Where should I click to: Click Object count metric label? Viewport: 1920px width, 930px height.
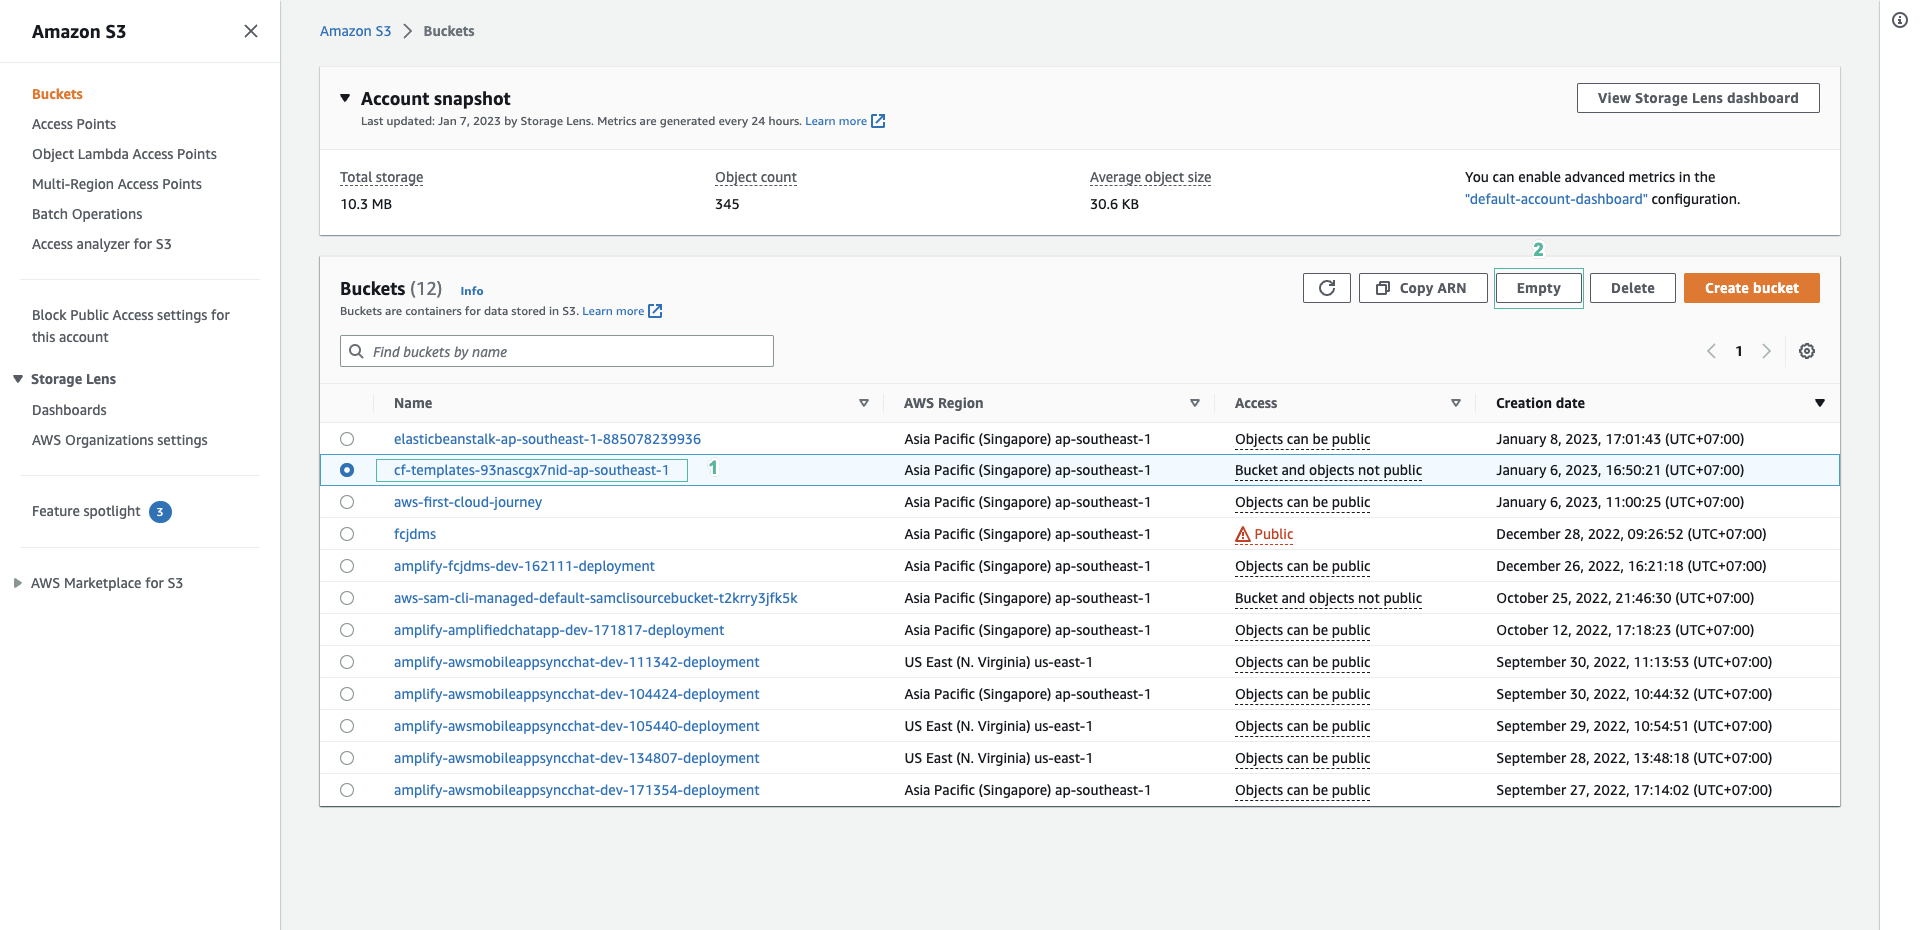coord(756,177)
